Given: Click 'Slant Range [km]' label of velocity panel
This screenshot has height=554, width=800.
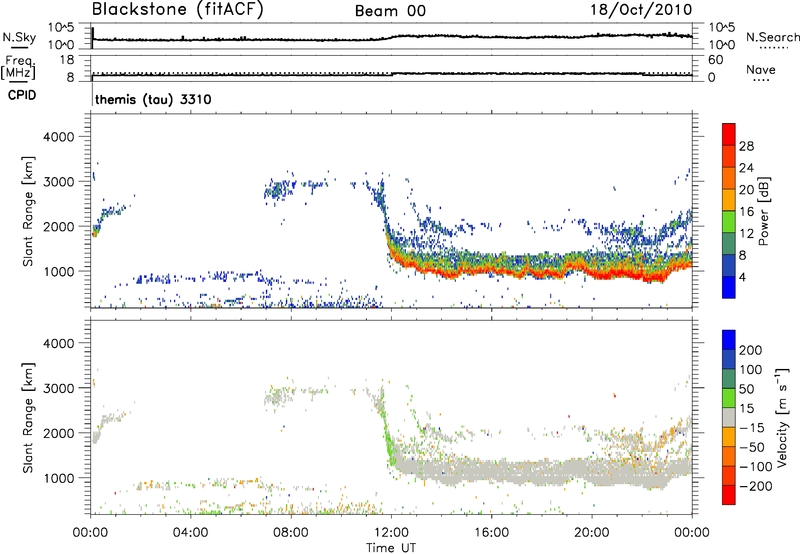Looking at the screenshot, I should (x=28, y=418).
